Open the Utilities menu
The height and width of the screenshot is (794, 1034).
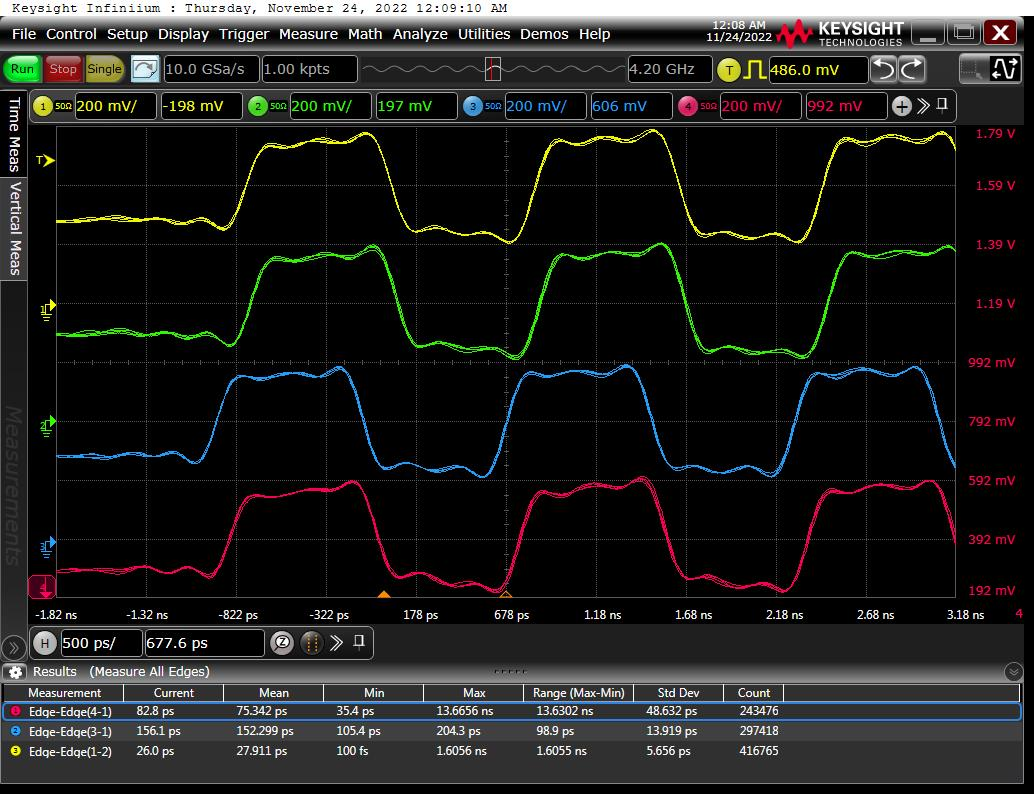(484, 34)
